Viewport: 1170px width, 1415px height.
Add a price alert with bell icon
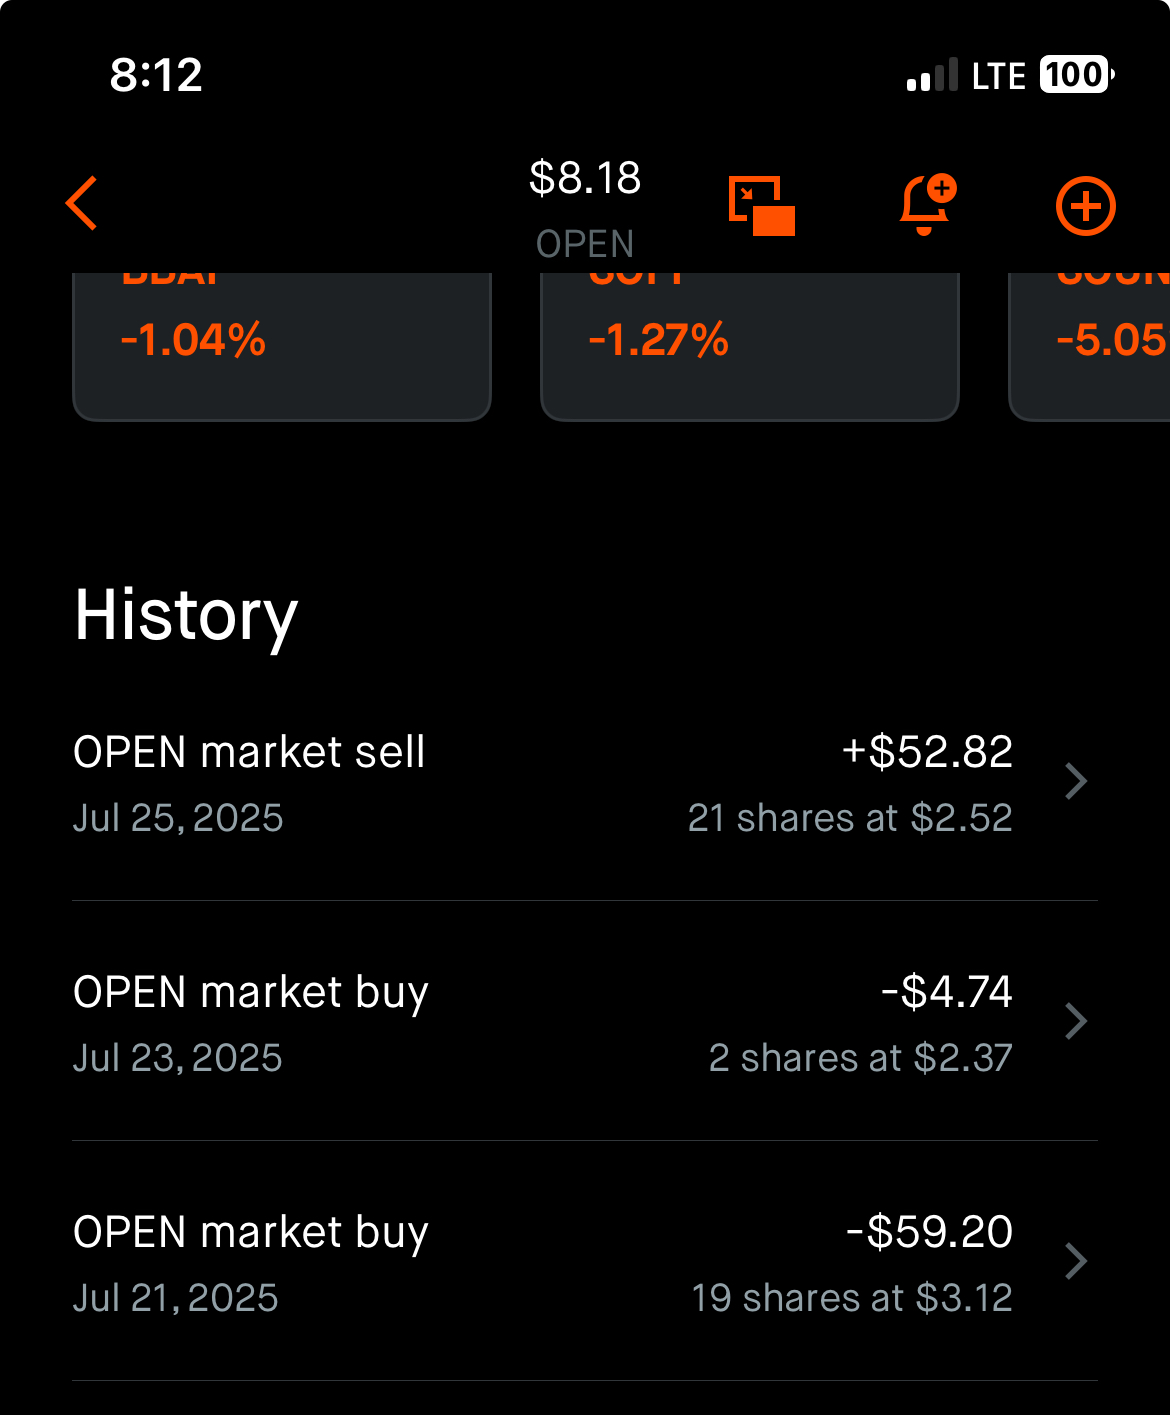[x=927, y=204]
